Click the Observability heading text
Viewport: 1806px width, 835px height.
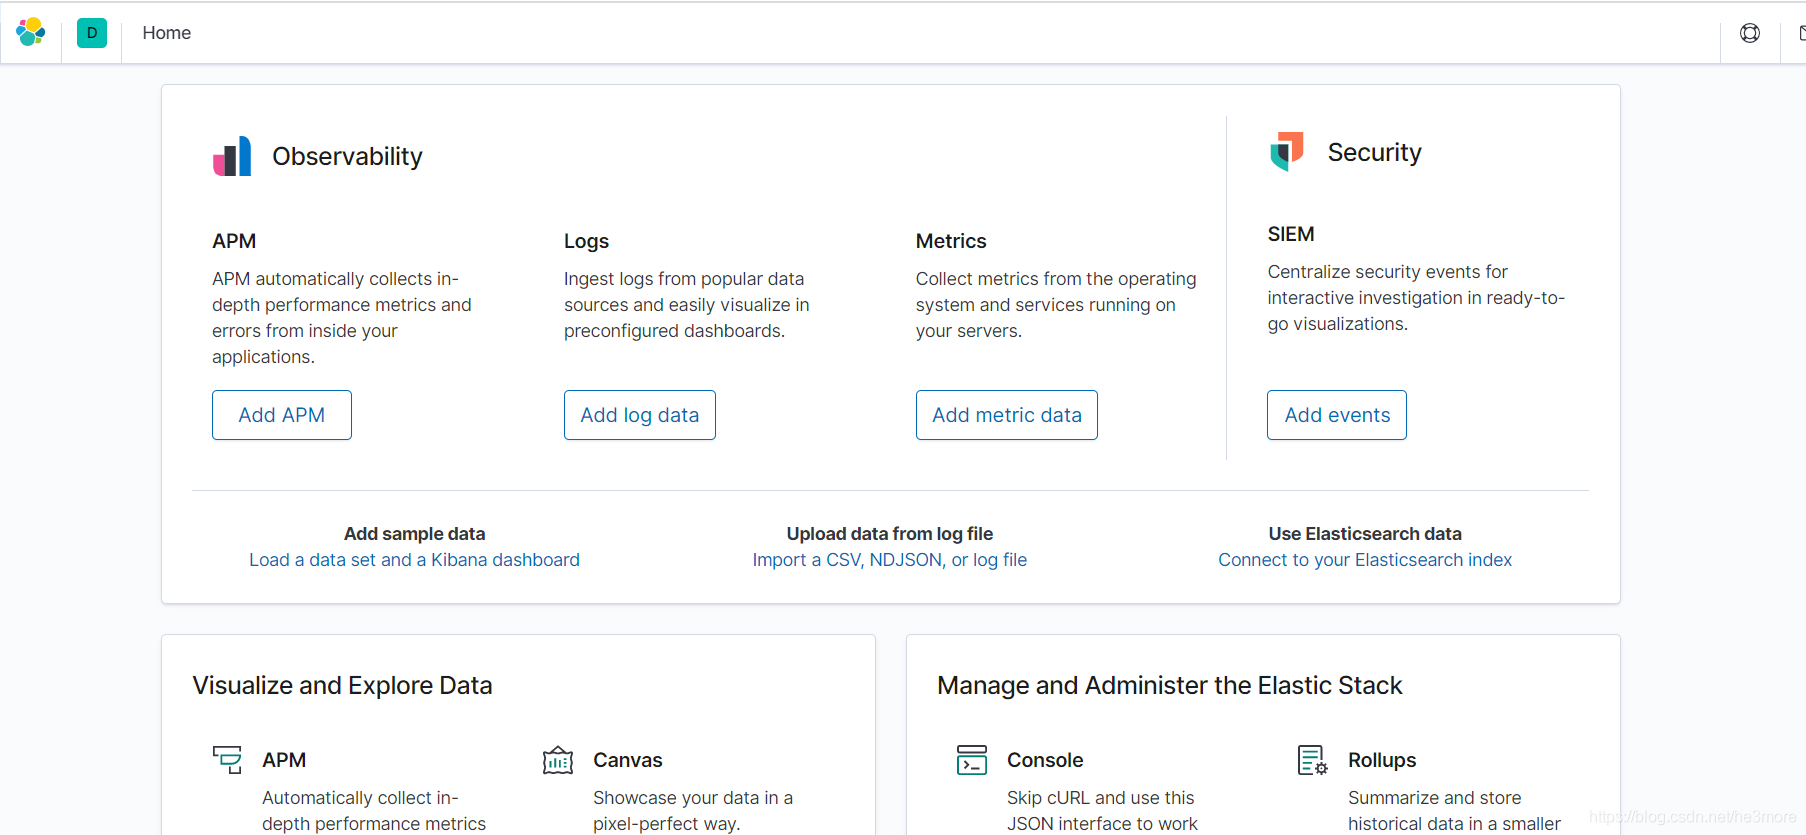point(347,156)
